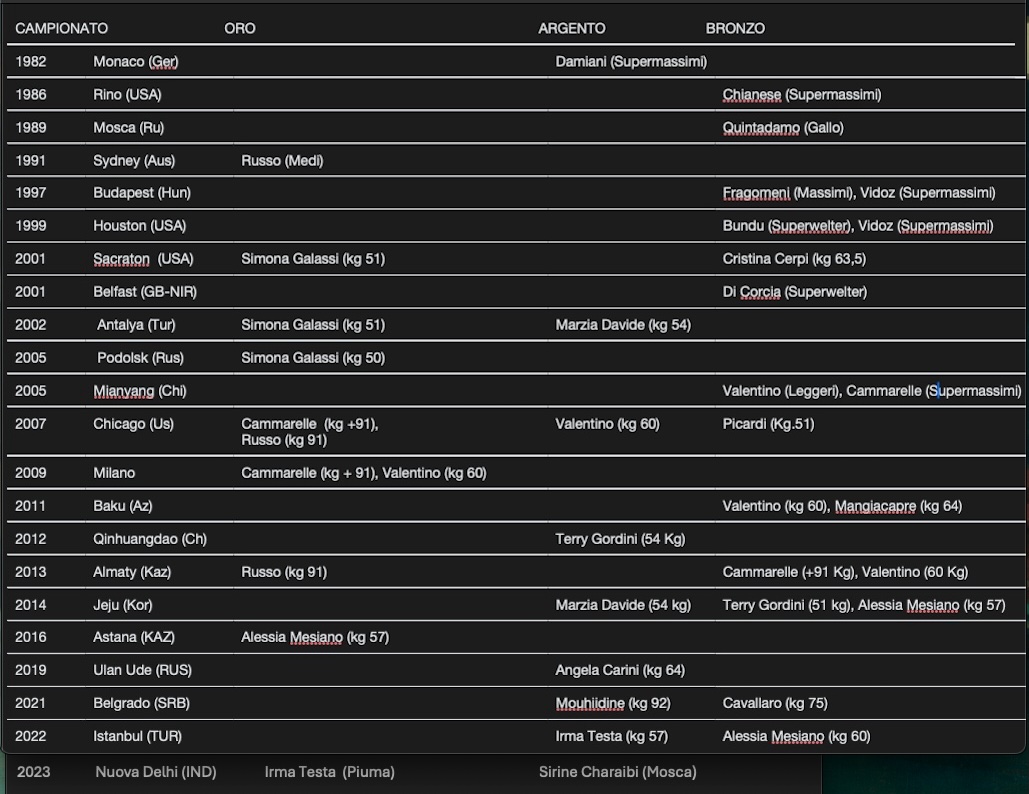Select the Monaco (Ger) cell
This screenshot has height=794, width=1029.
click(136, 62)
